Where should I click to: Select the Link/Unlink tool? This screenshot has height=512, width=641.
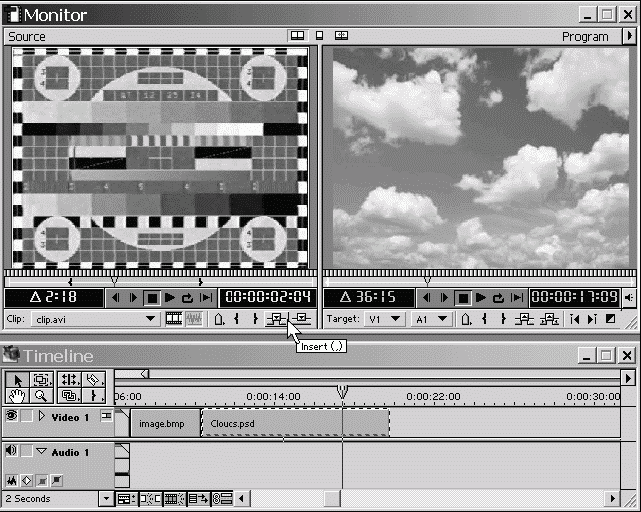69,395
